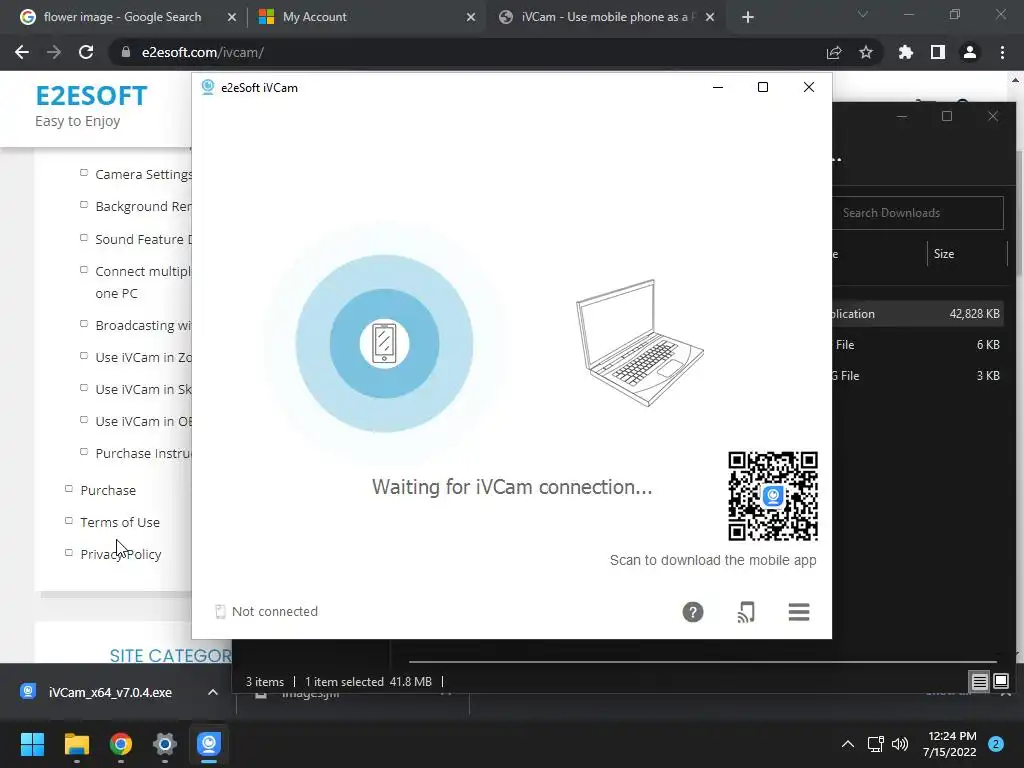
Task: Switch File Explorer to details view icon
Action: pos(980,682)
